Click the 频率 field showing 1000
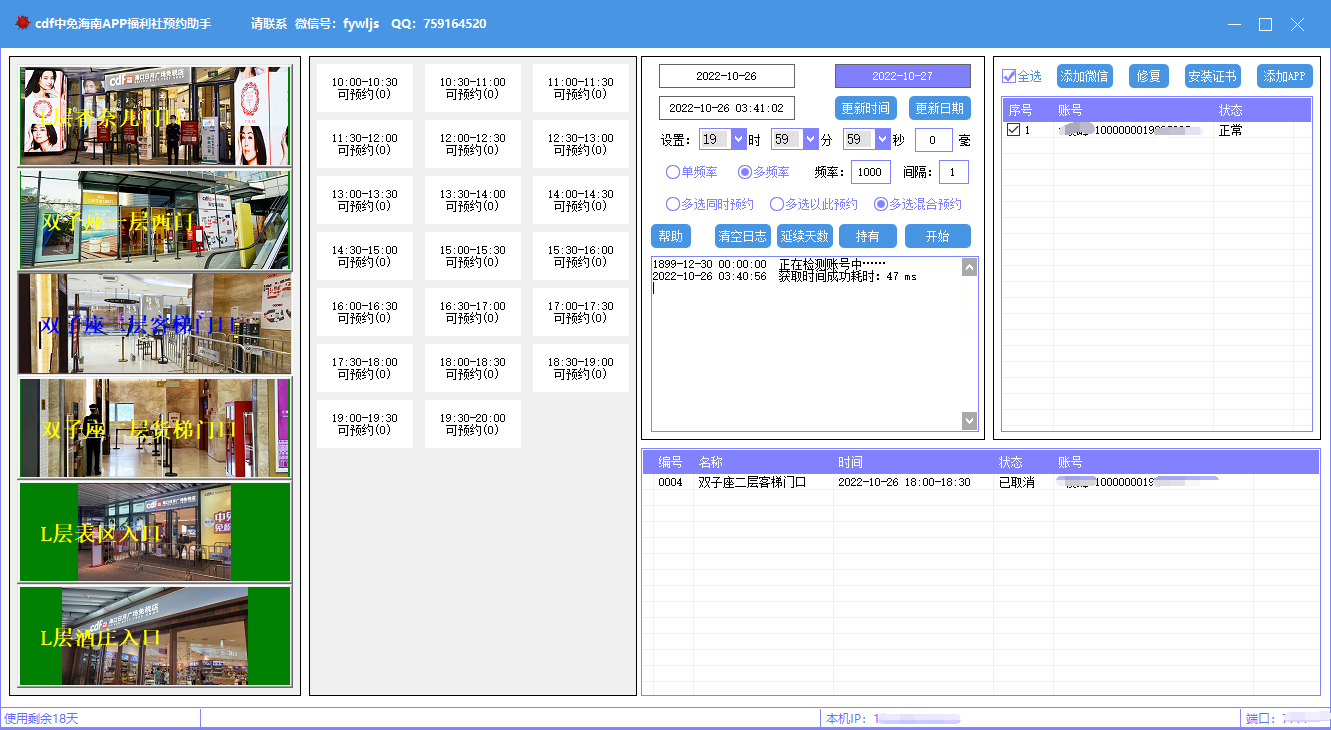 [871, 172]
